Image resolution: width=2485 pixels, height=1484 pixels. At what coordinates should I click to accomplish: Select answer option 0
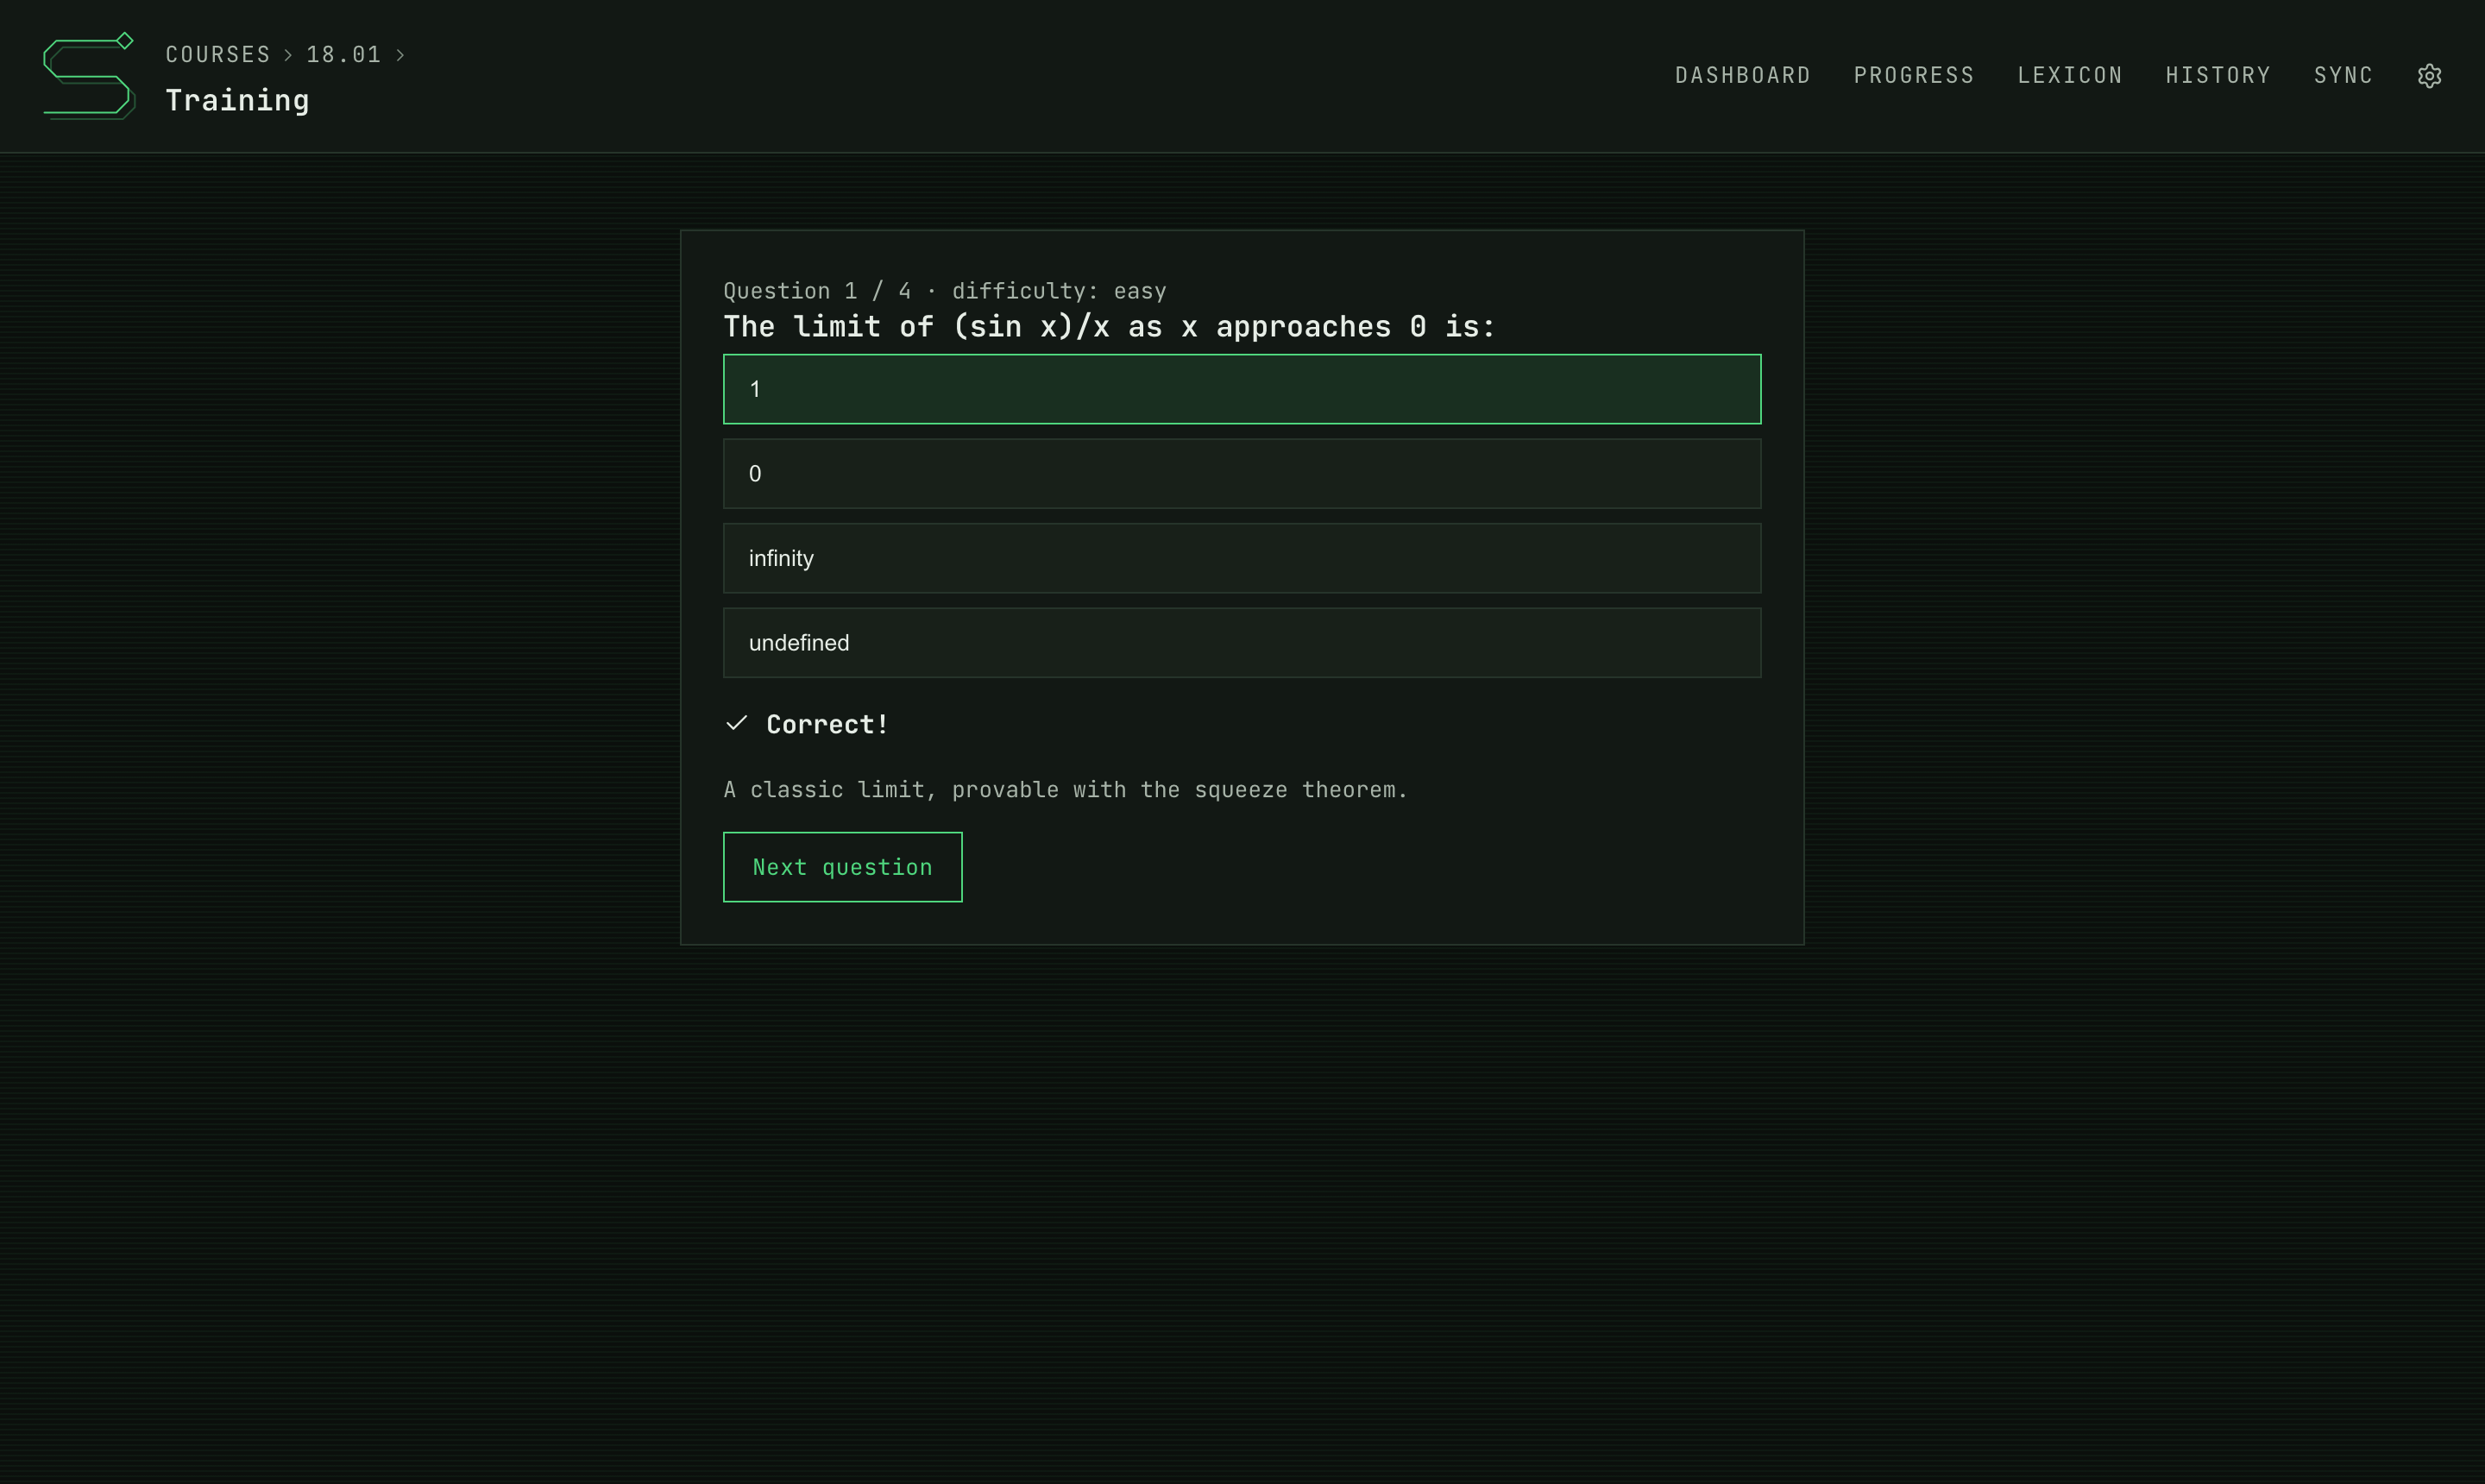[x=1242, y=474]
